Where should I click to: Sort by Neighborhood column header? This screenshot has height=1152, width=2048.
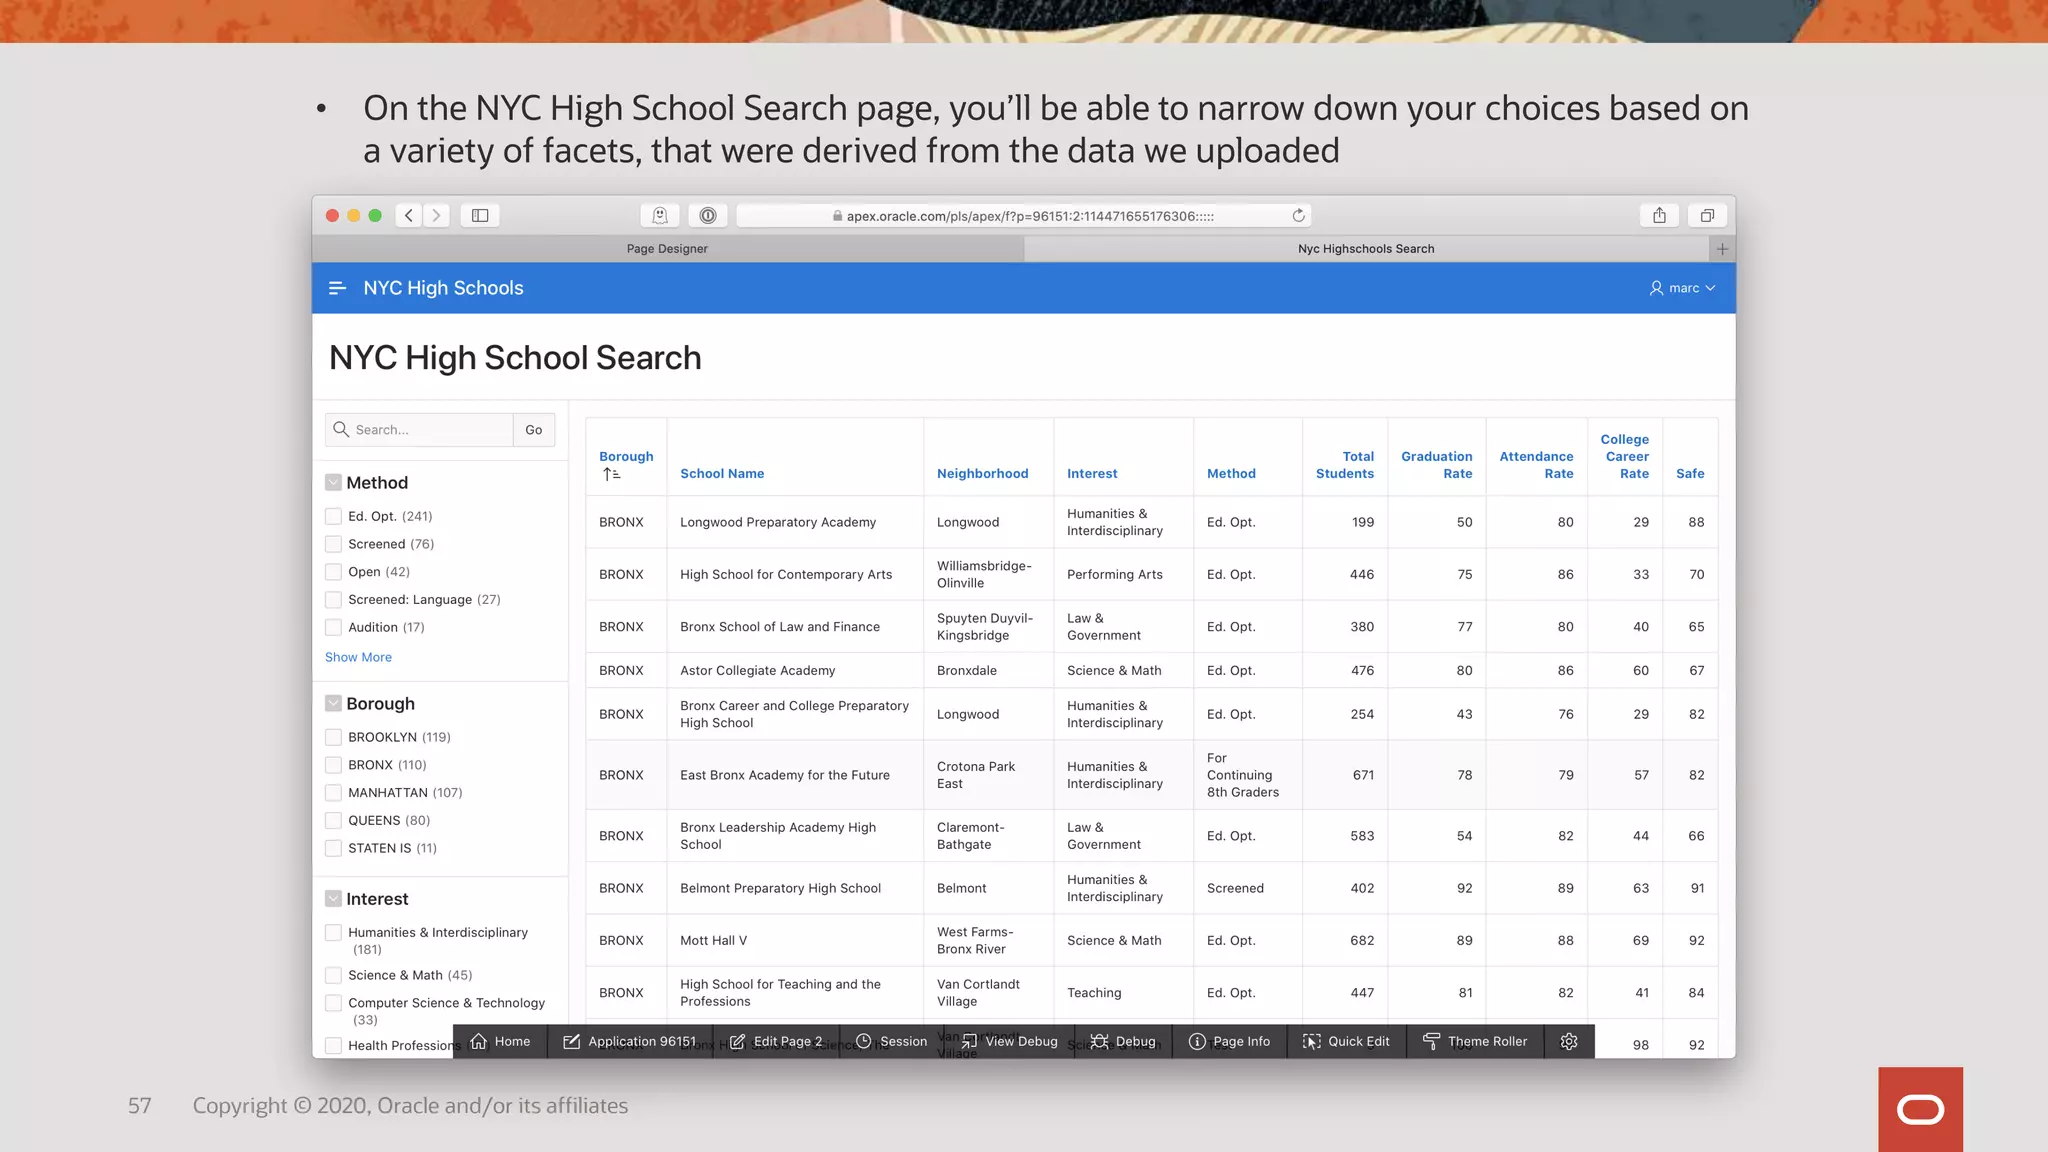(982, 474)
